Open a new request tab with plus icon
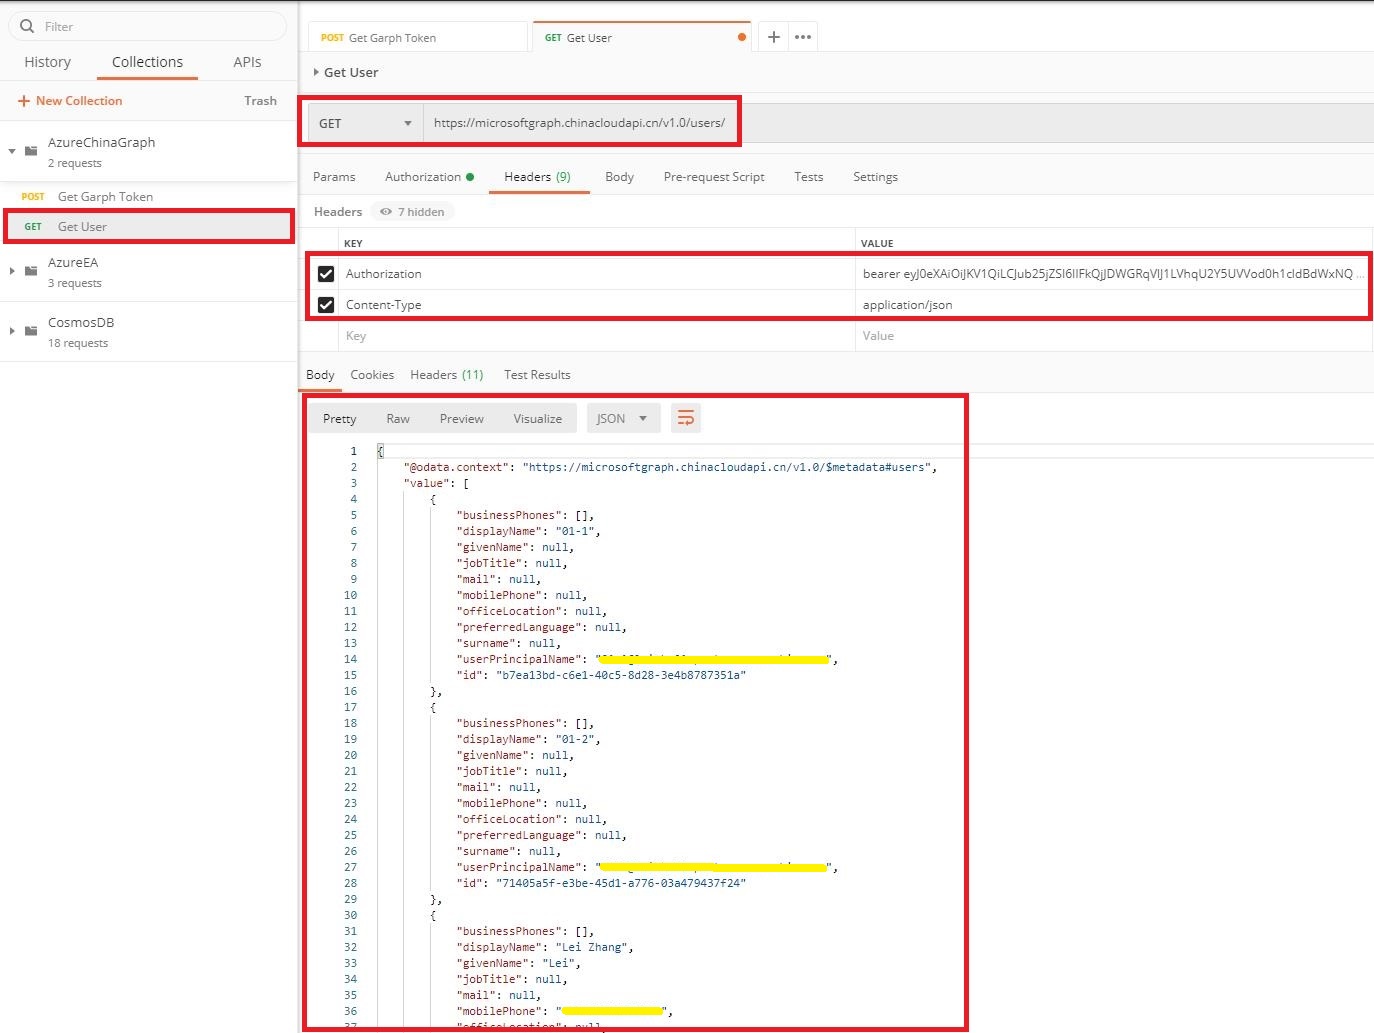1374x1033 pixels. [773, 37]
